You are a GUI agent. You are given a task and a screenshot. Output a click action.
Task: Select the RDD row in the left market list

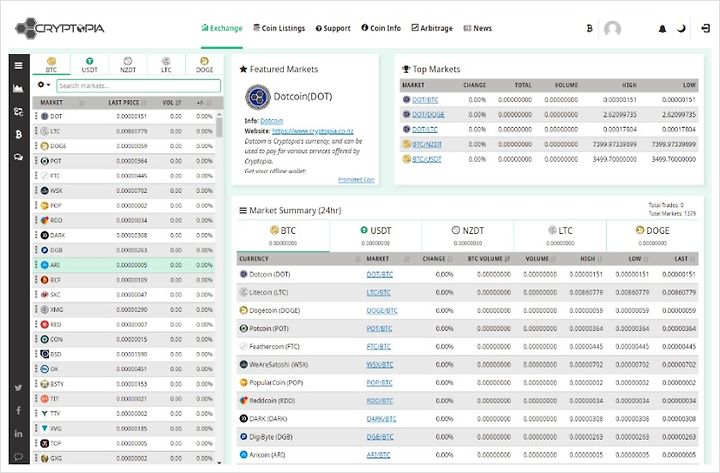click(124, 220)
